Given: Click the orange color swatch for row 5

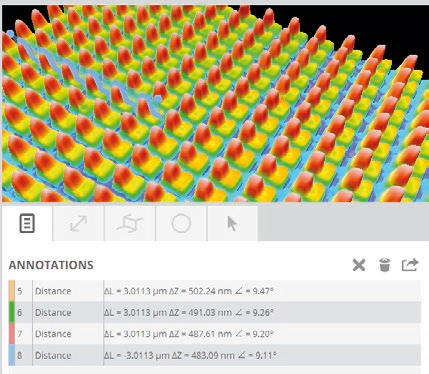Looking at the screenshot, I should (x=12, y=291).
